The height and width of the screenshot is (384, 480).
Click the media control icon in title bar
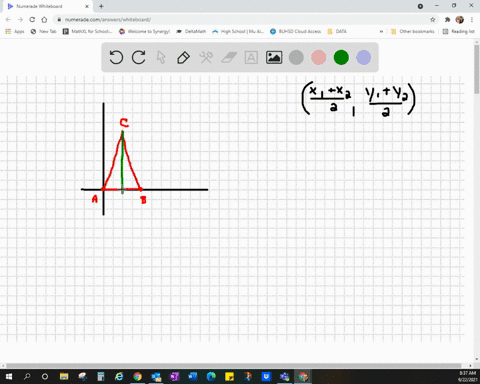(x=420, y=6)
